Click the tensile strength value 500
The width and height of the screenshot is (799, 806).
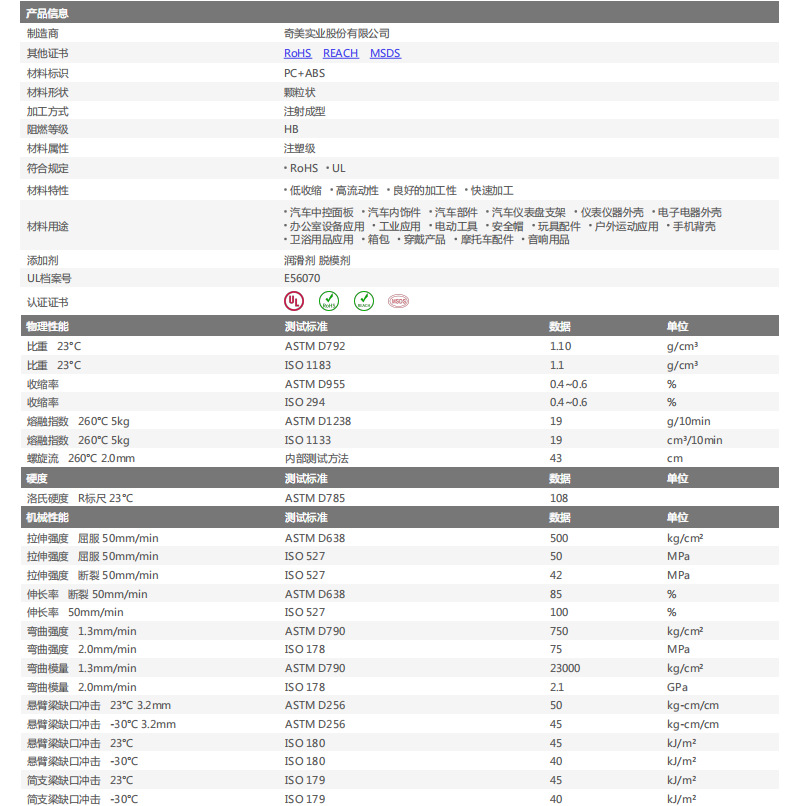(x=559, y=539)
